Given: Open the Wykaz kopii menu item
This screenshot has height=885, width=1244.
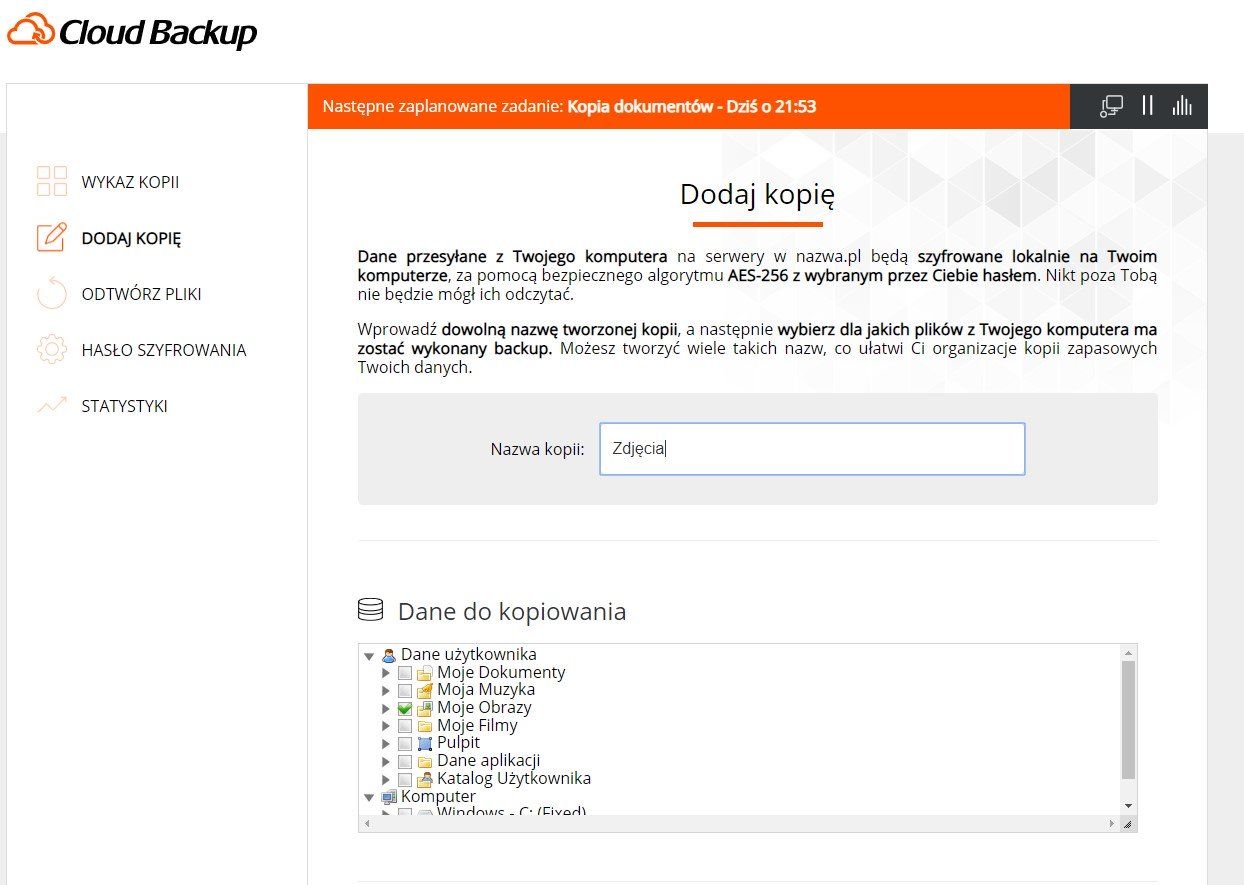Looking at the screenshot, I should pyautogui.click(x=130, y=182).
